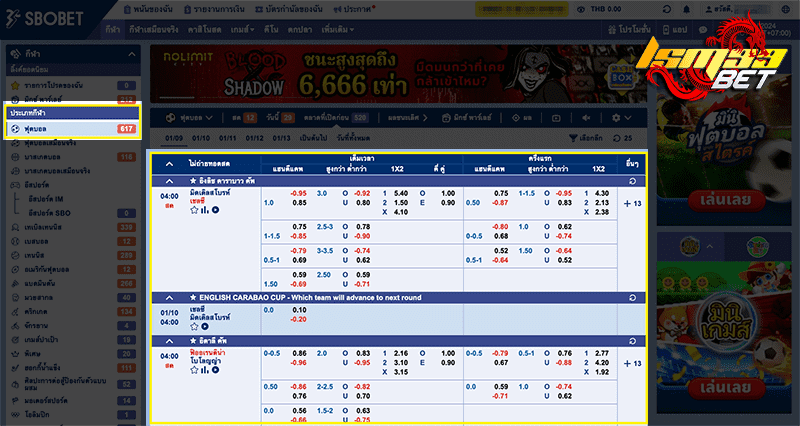Open Mix Parlay (มิกซ์ พาร์เลย์) in toolbar
800x426 pixels.
pos(466,118)
